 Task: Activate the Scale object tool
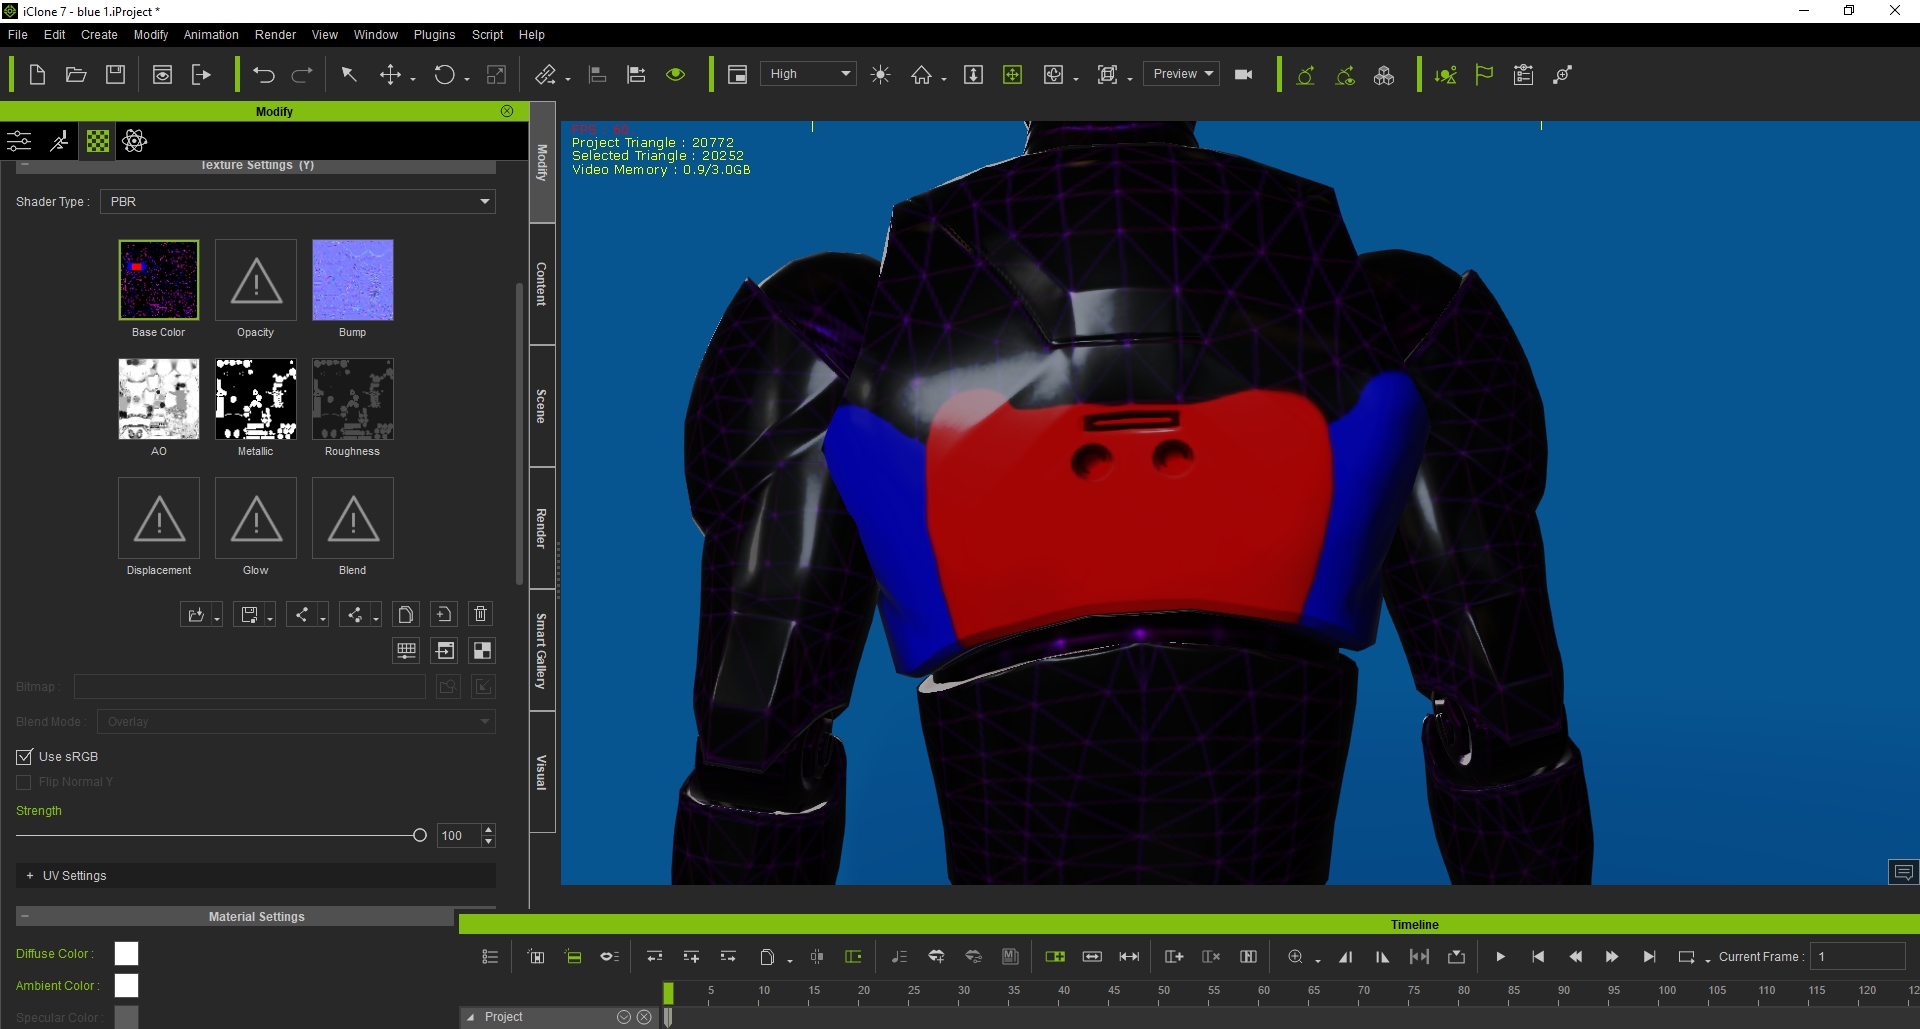point(496,75)
